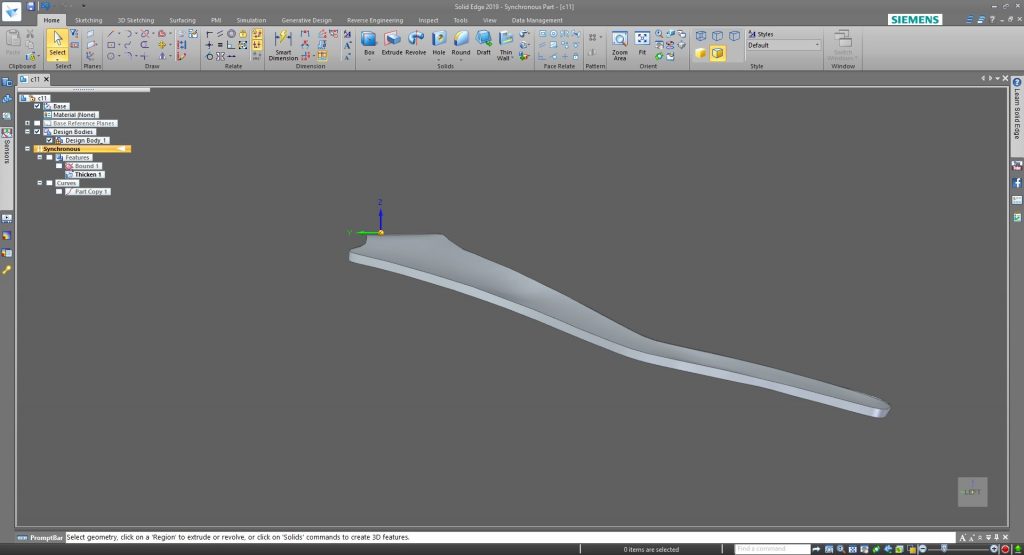Collapse the Synchronous node
Image resolution: width=1024 pixels, height=555 pixels.
tap(27, 149)
